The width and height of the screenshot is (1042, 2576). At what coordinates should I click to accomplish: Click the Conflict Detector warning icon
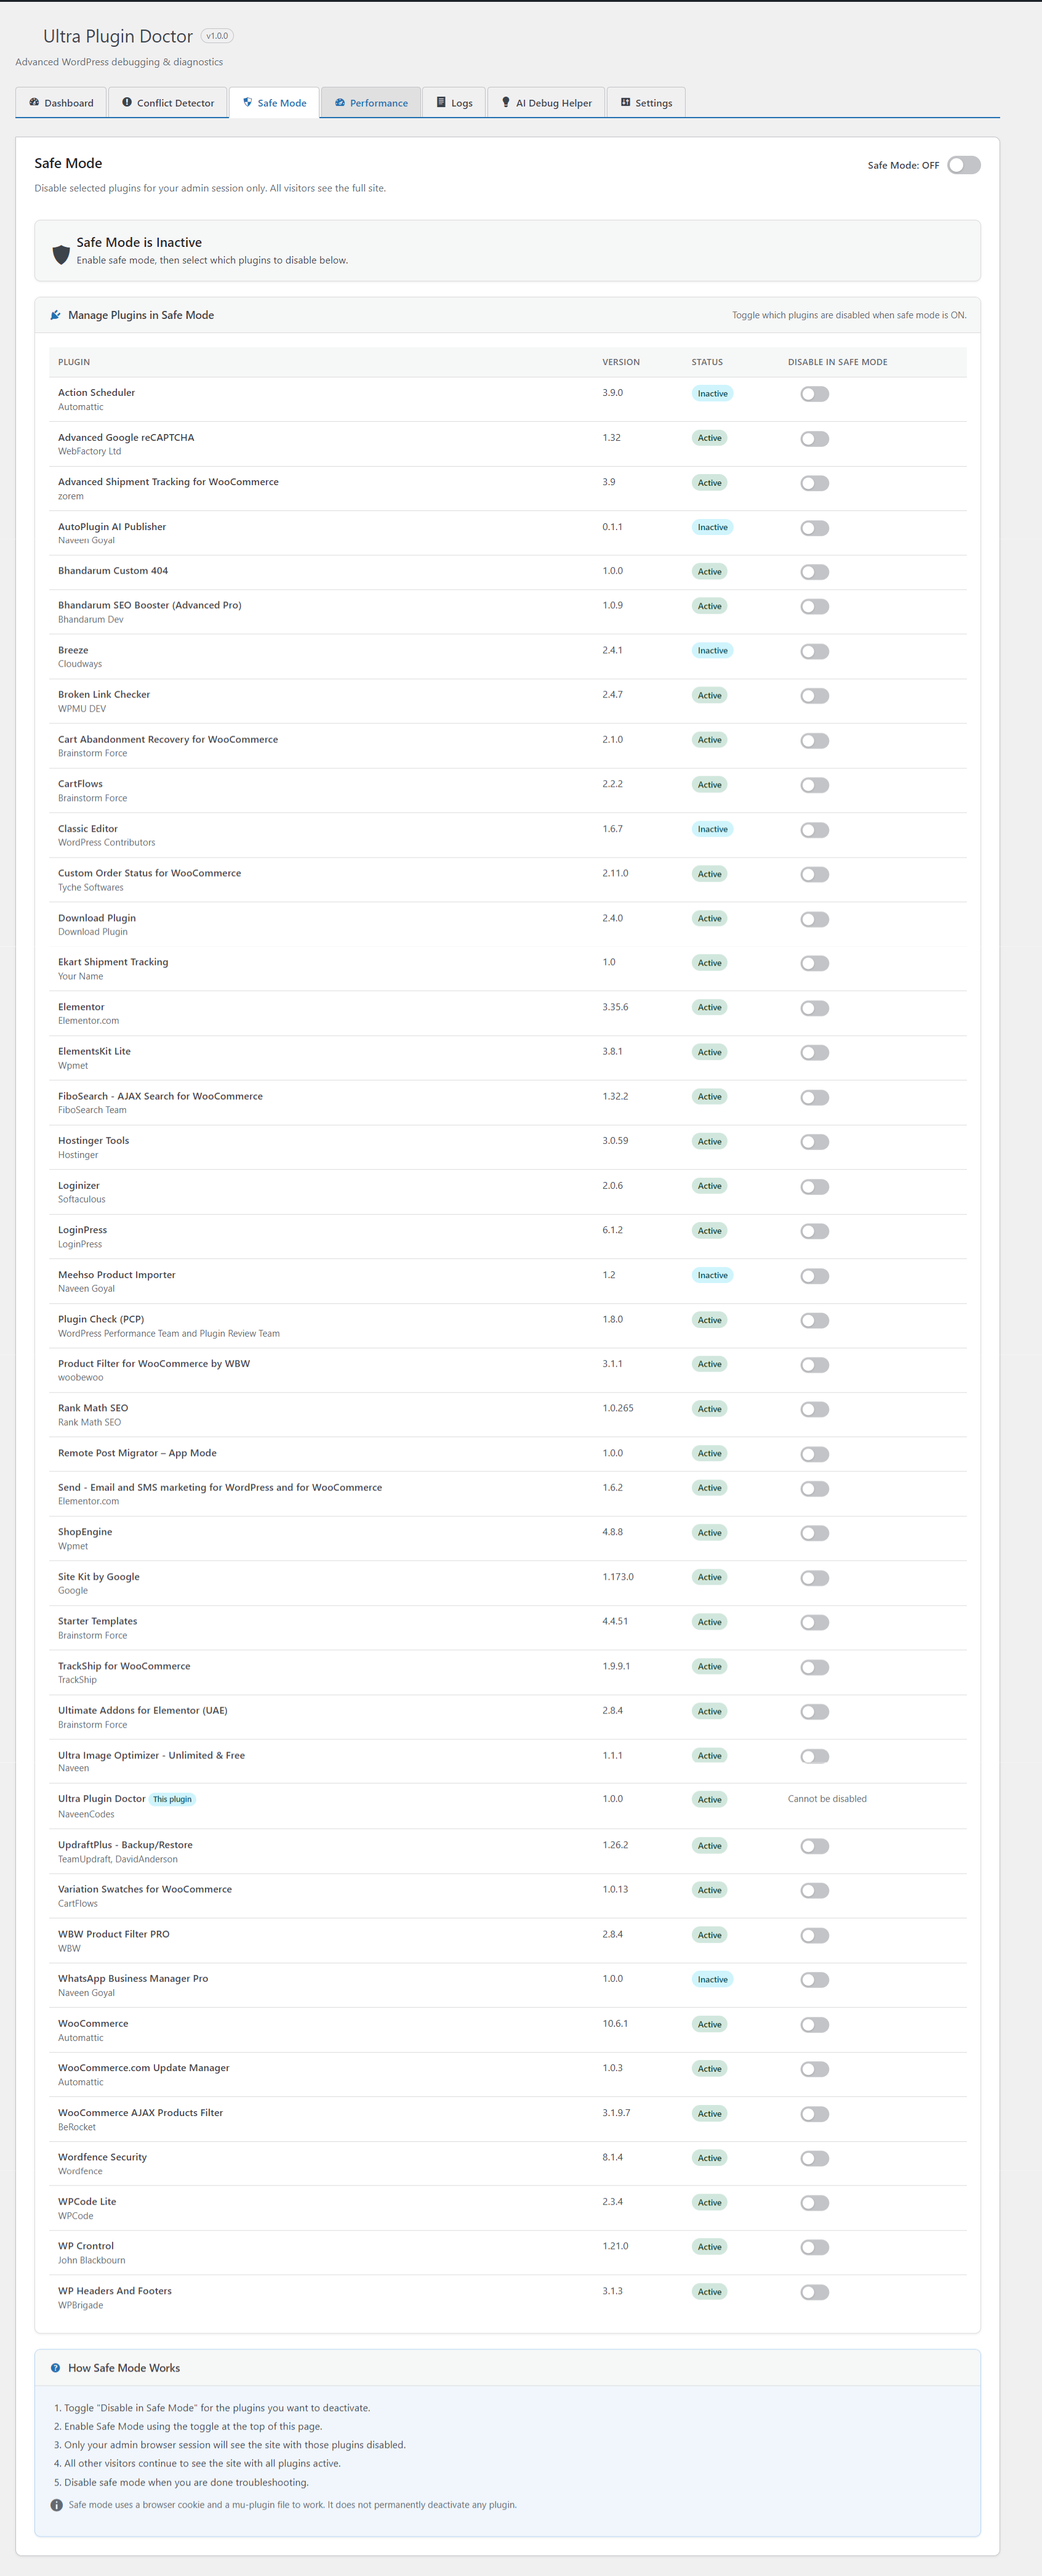(127, 102)
